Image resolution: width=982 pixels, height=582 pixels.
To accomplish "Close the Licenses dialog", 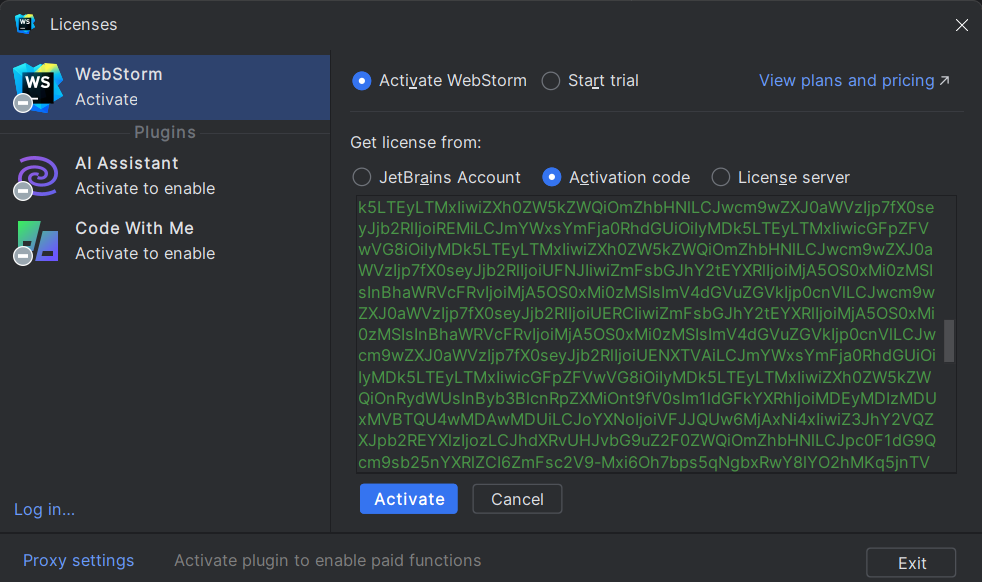I will 961,24.
